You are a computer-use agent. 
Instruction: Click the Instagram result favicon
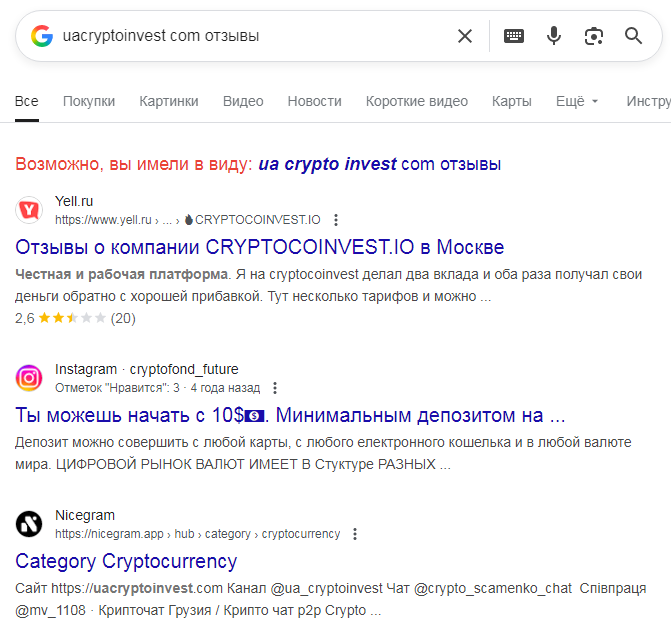30,378
